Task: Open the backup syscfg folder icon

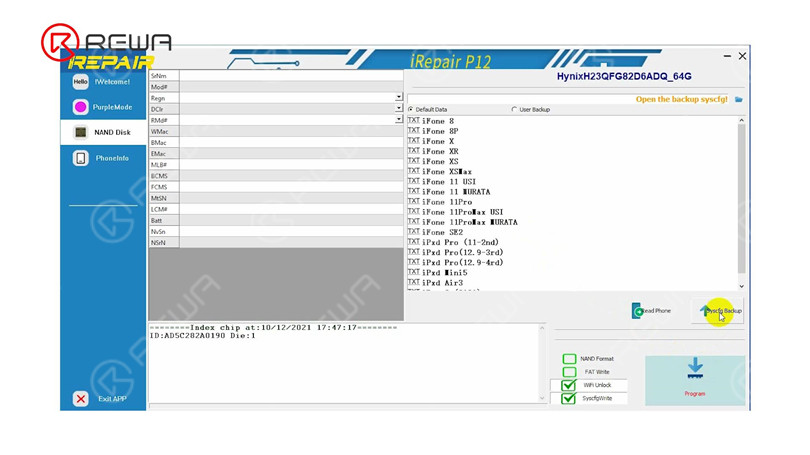Action: point(739,99)
